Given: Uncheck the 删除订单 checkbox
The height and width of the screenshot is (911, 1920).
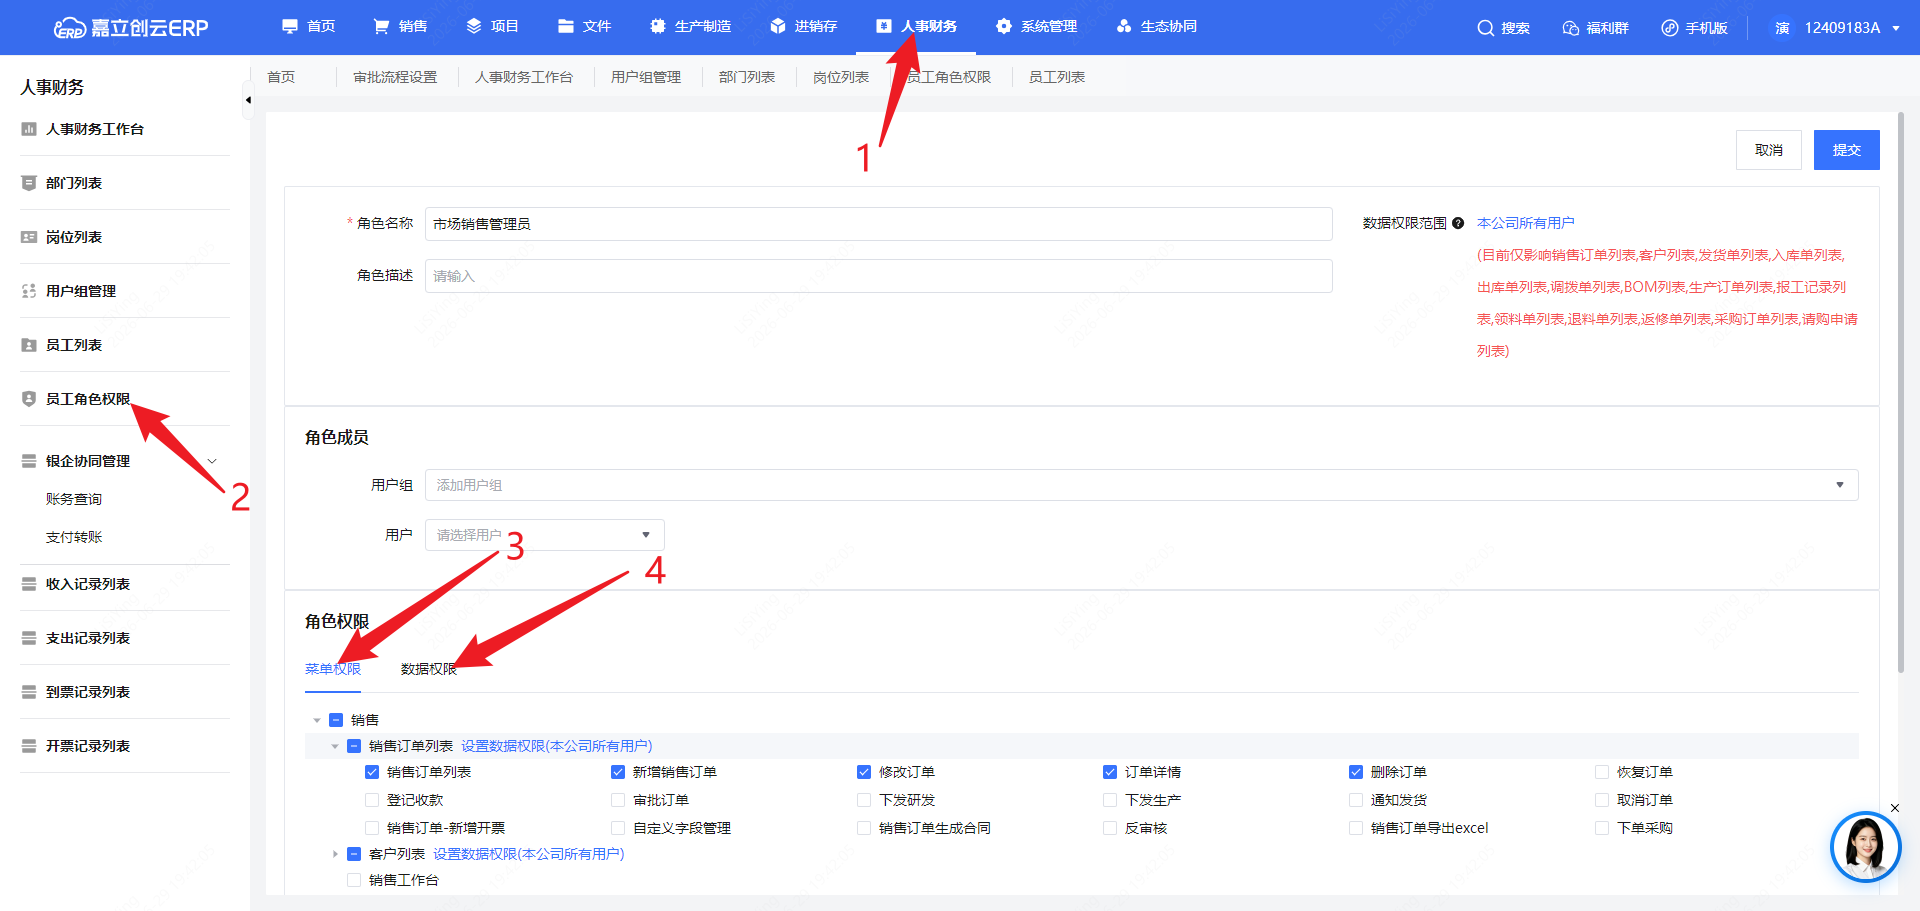Looking at the screenshot, I should [x=1356, y=772].
